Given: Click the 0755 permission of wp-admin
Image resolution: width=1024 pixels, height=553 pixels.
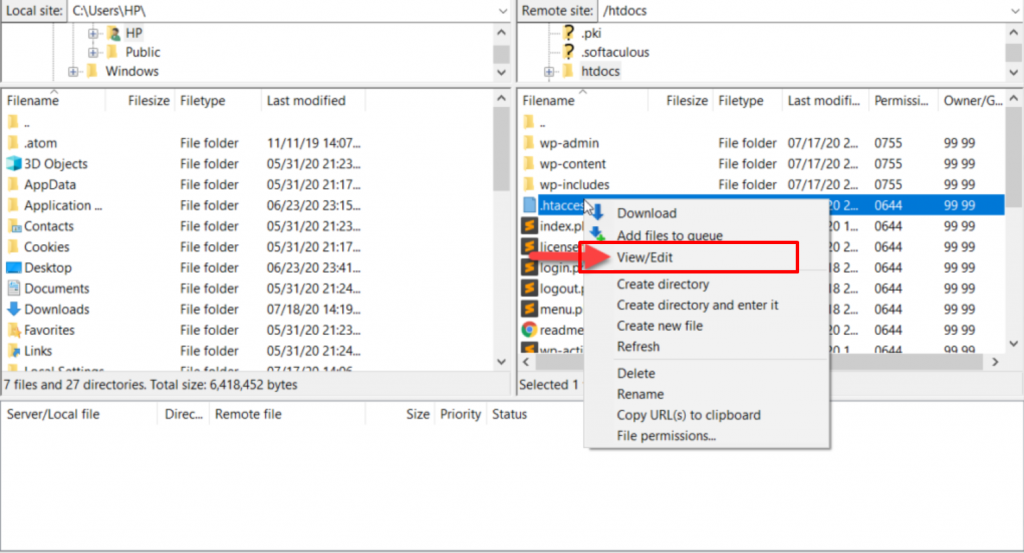Looking at the screenshot, I should [x=888, y=143].
